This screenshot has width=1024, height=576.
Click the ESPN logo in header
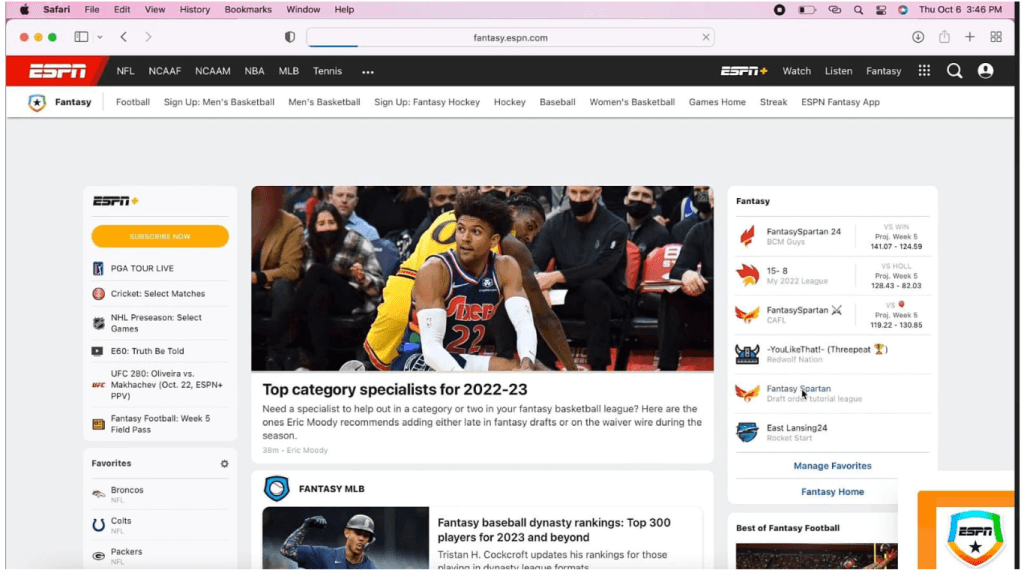(57, 71)
